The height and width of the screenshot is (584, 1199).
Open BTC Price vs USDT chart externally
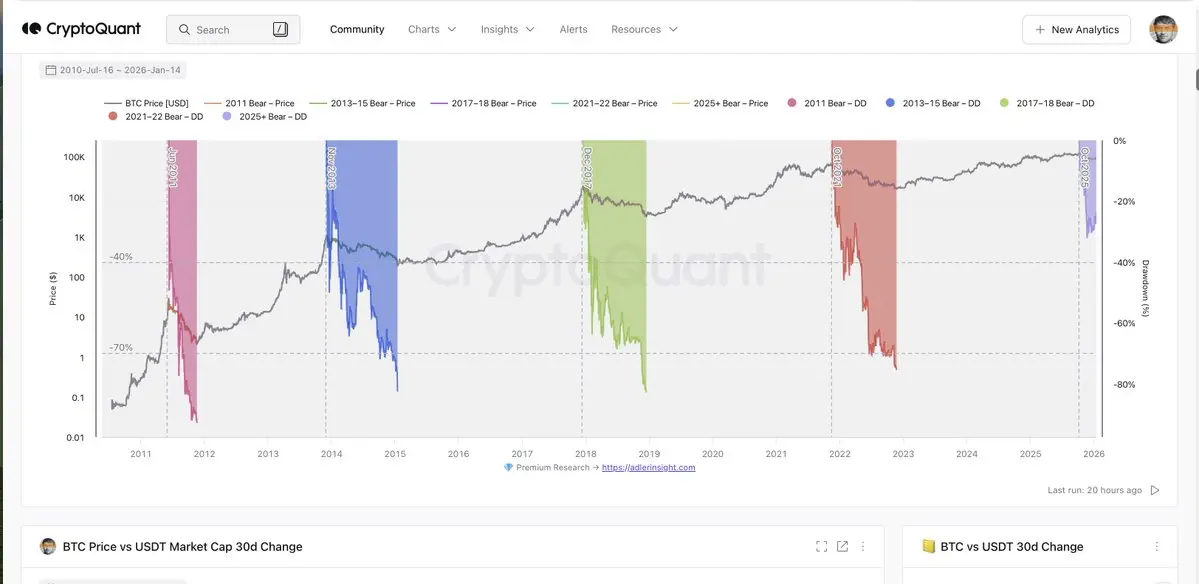pos(842,546)
